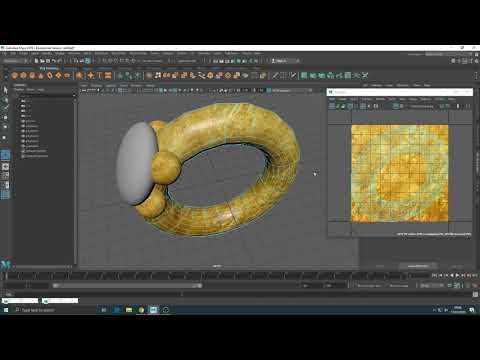Activate the Paint Selection tool in toolbox

click(x=5, y=108)
